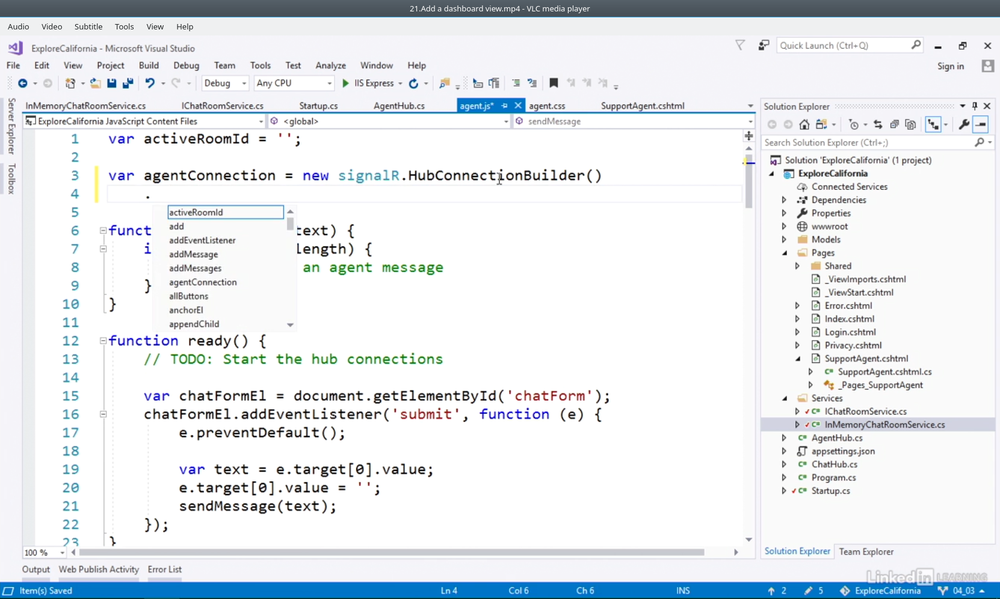
Task: Switch to Team Explorer tab
Action: pos(866,552)
